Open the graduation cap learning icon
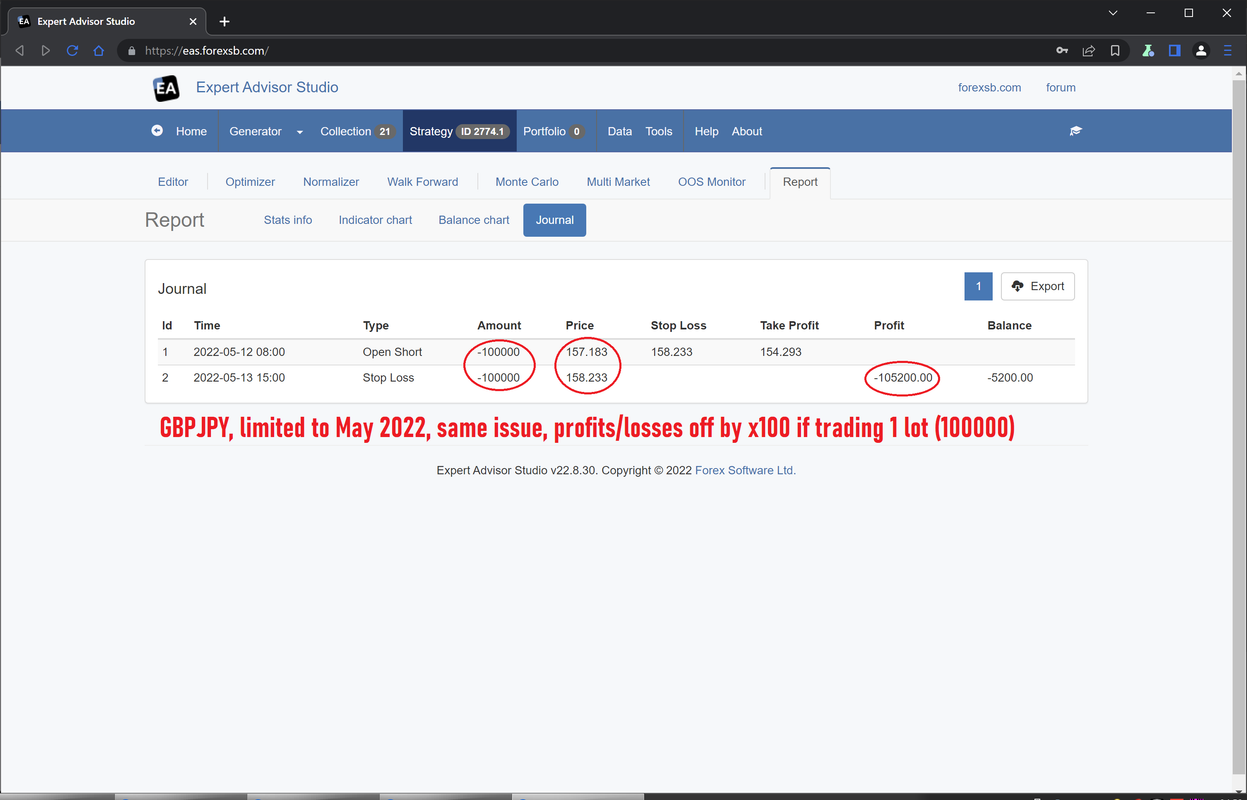 coord(1076,131)
